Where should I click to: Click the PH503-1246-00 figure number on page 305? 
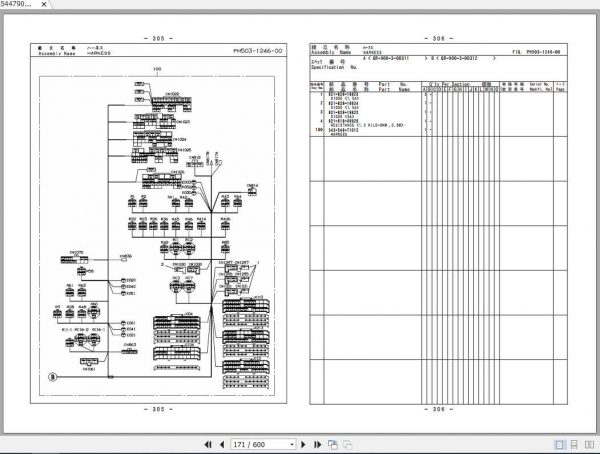(258, 51)
